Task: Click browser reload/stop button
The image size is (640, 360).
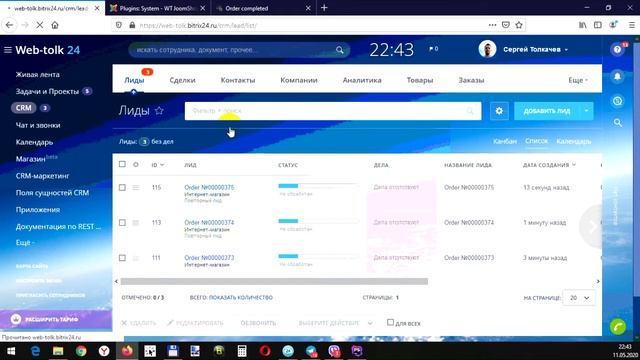Action: [x=40, y=25]
